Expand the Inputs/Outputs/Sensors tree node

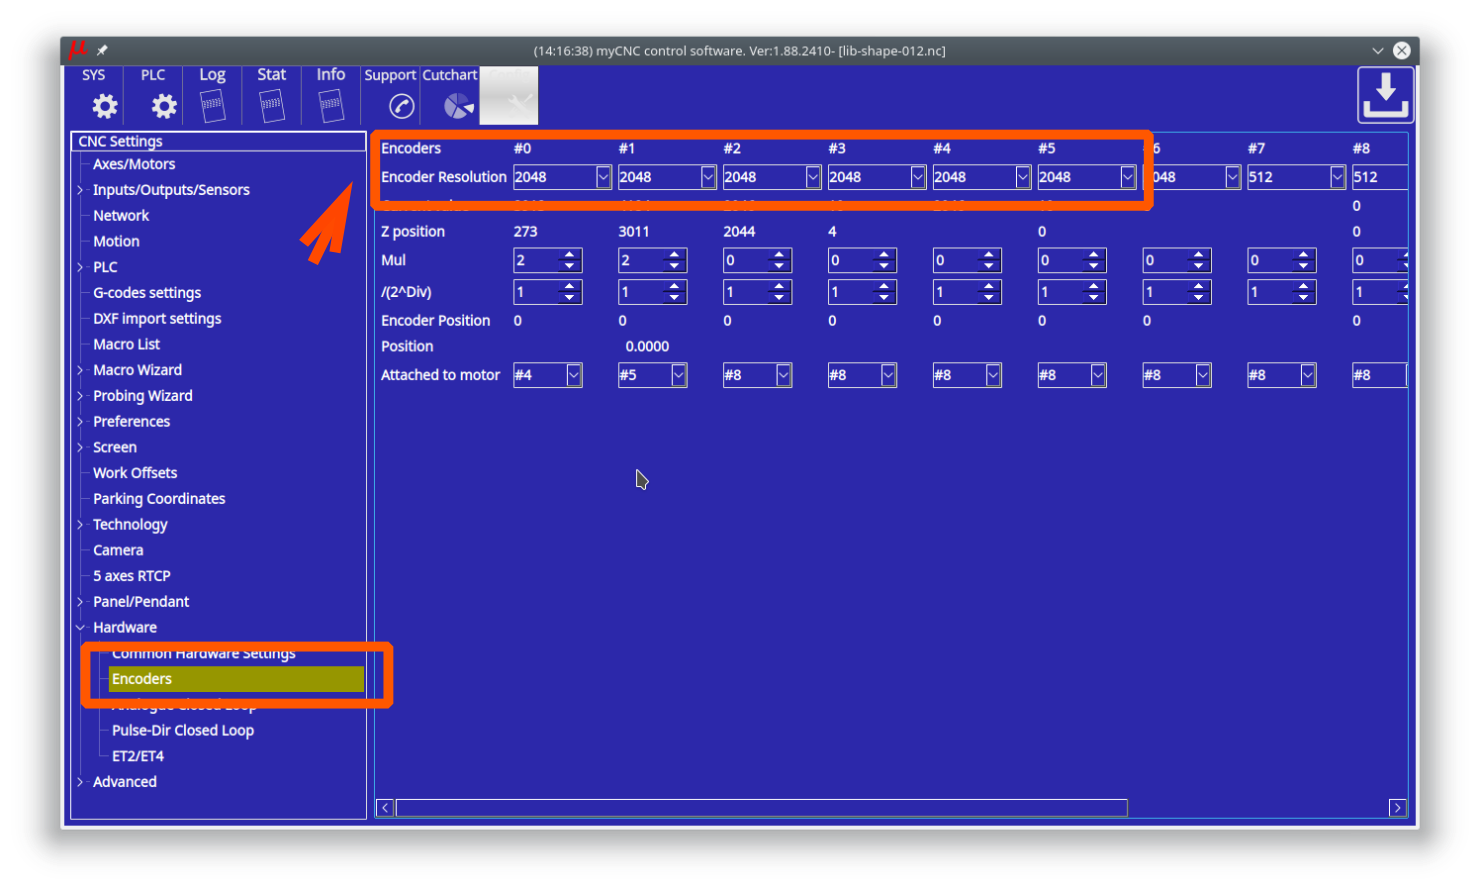click(x=80, y=190)
